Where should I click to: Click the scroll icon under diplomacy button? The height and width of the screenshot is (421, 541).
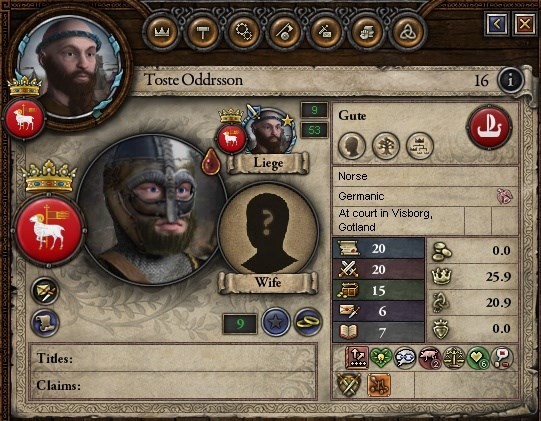[45, 323]
